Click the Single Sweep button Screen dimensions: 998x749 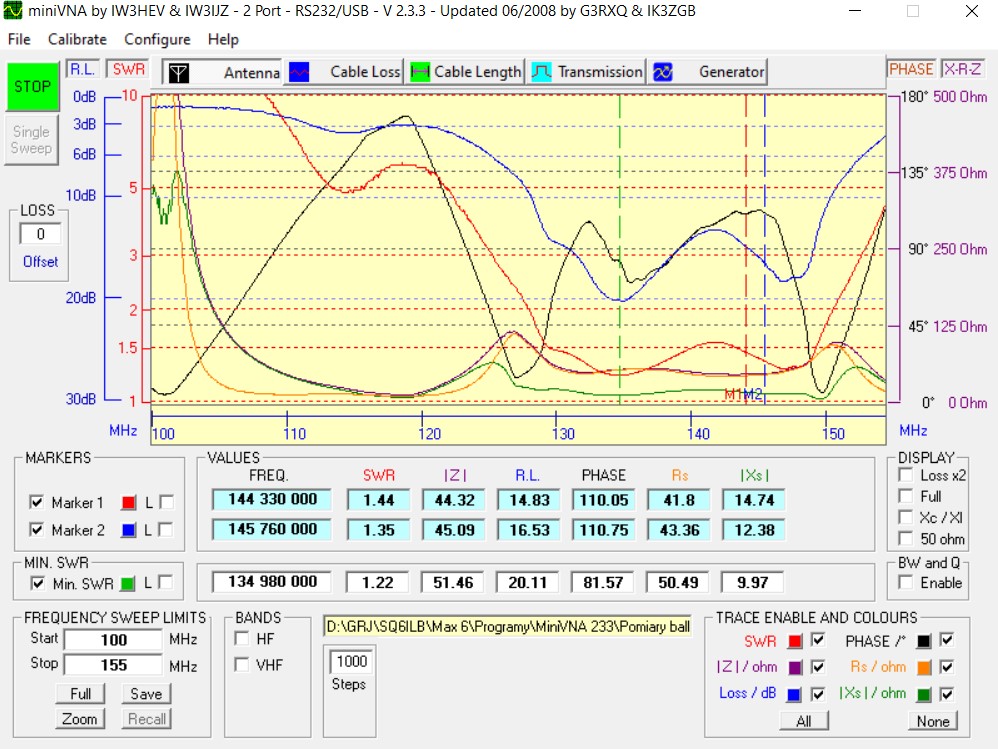pyautogui.click(x=31, y=140)
